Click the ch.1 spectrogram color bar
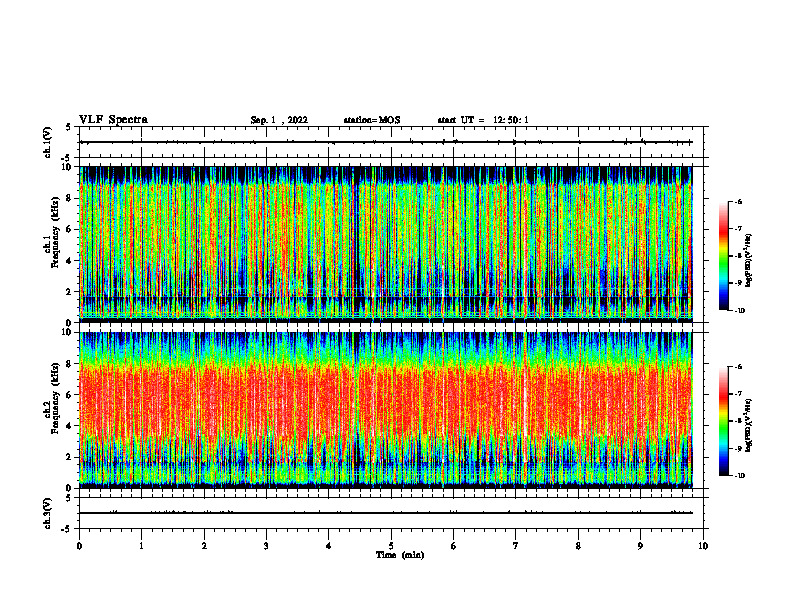The width and height of the screenshot is (792, 612). click(723, 256)
